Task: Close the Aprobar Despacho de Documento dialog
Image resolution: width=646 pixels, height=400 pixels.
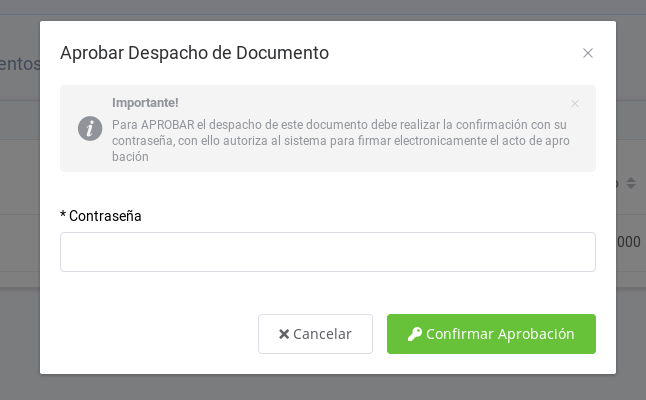Action: point(588,53)
